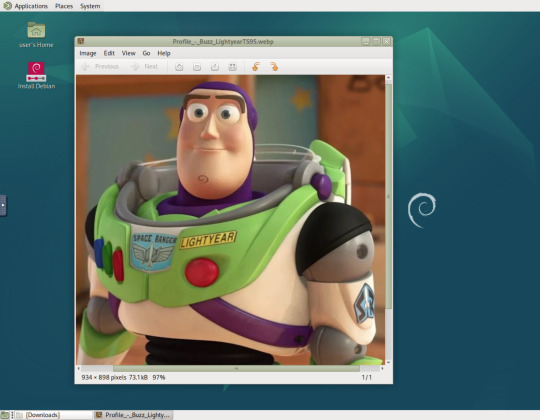Viewport: 540px width, 420px height.
Task: Click the Next button label
Action: 151,66
